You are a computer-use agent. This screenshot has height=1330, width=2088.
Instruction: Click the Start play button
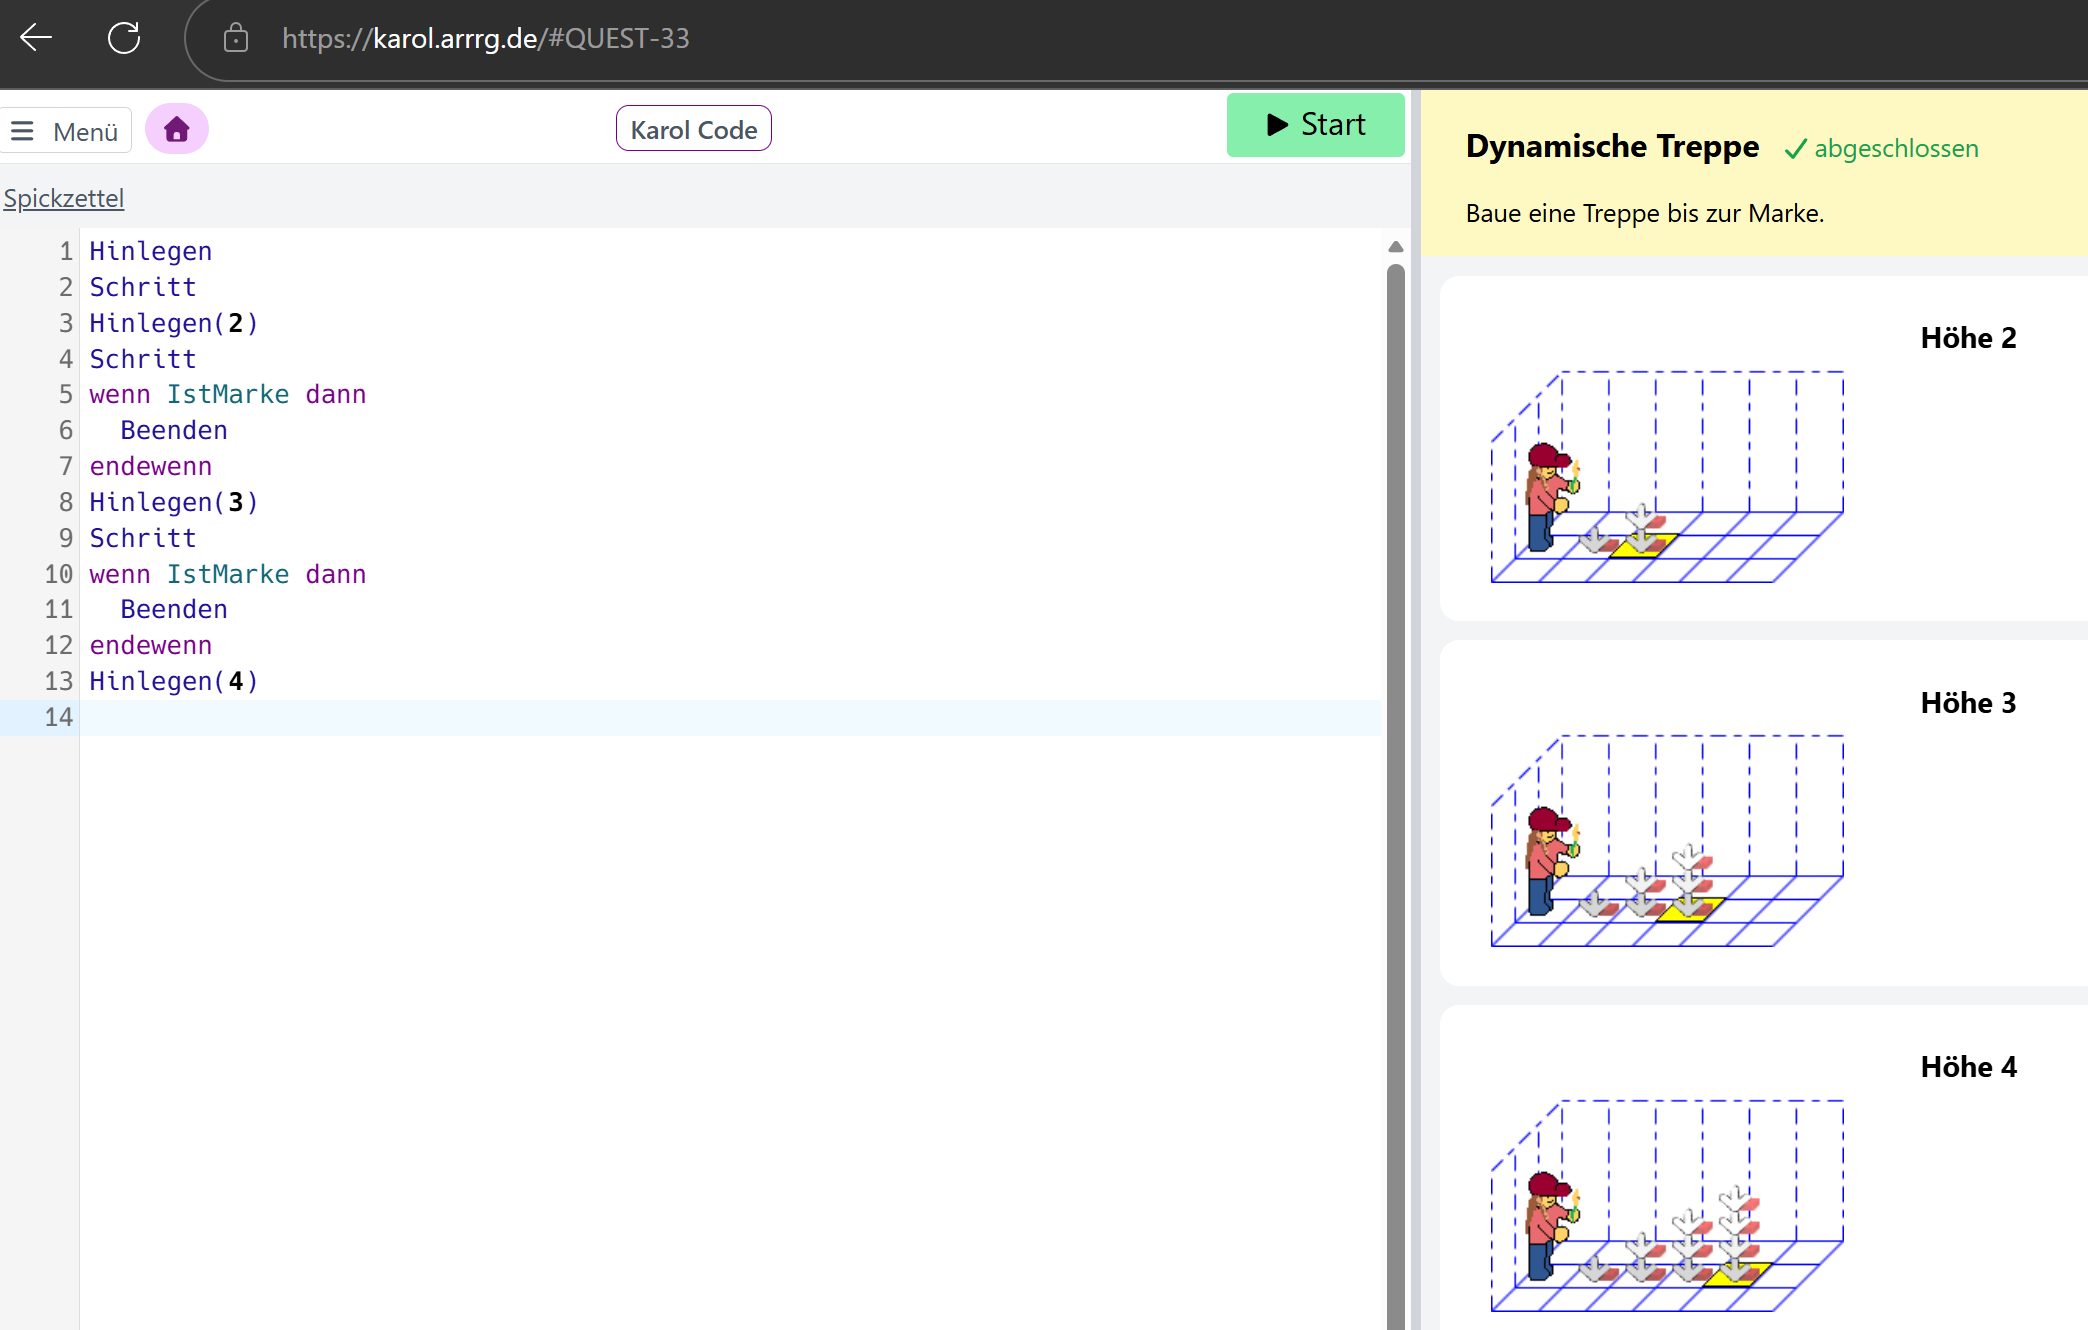click(1315, 125)
